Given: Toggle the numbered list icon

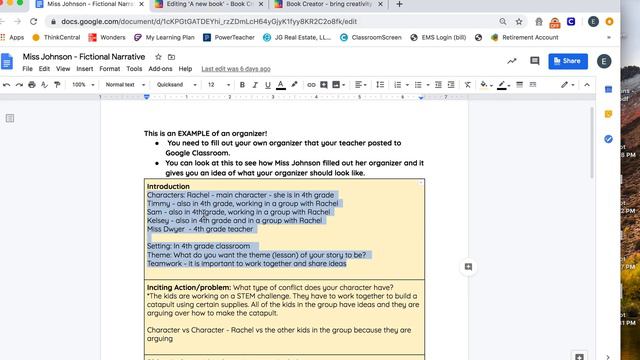Looking at the screenshot, I should tap(398, 85).
